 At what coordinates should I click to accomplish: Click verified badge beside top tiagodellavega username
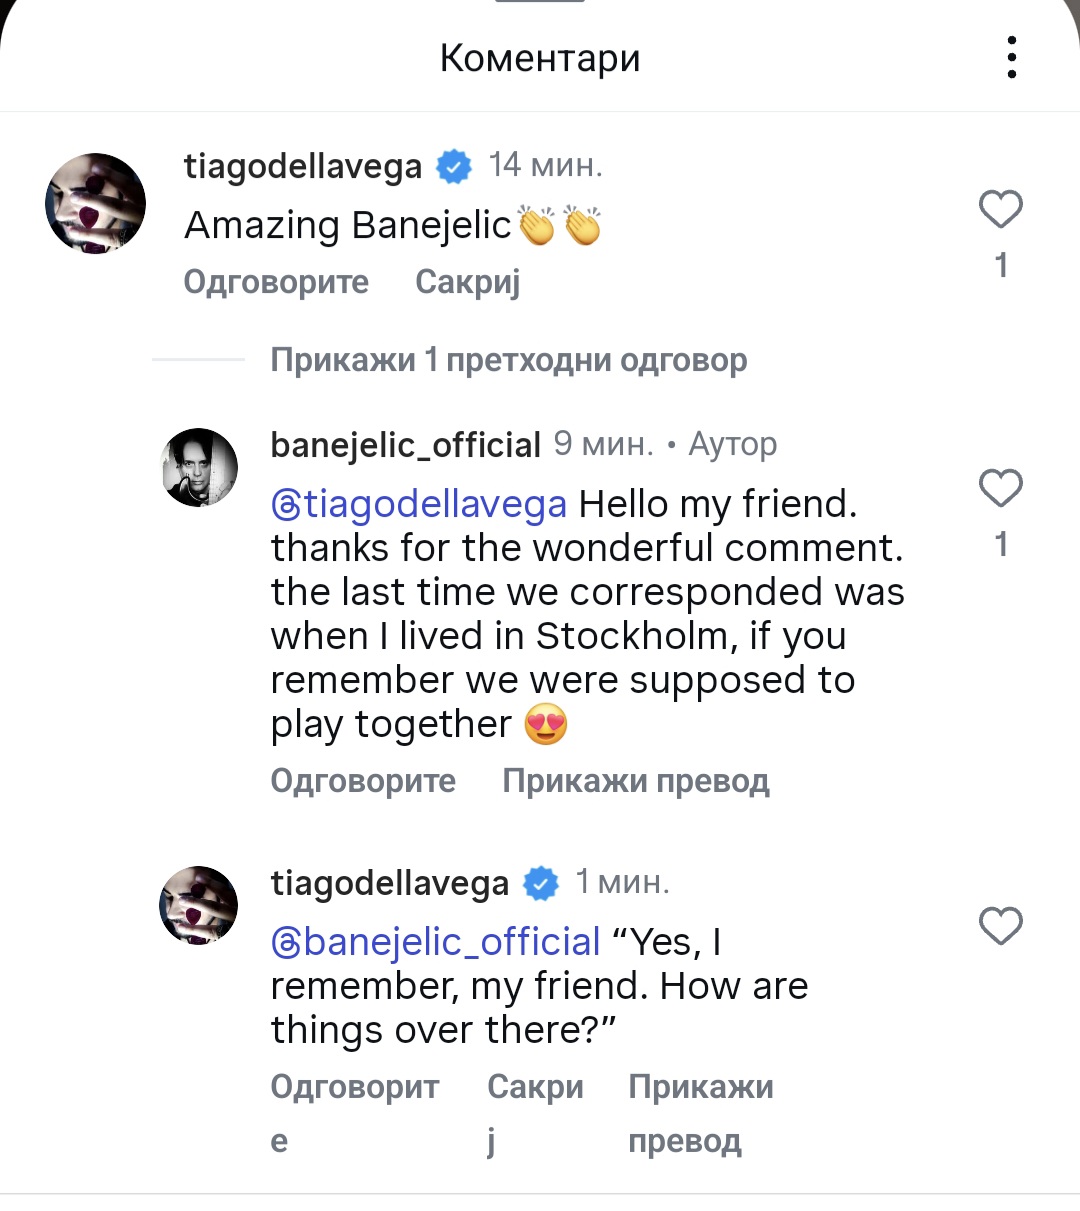(x=454, y=167)
